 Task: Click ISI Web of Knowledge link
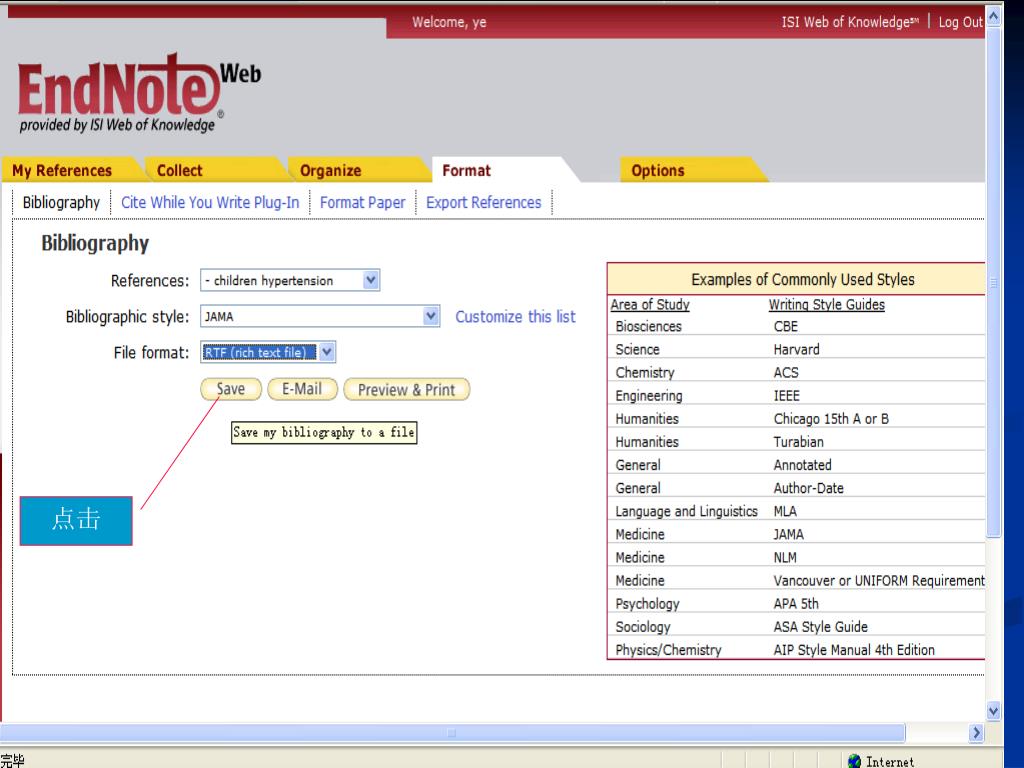[x=850, y=22]
